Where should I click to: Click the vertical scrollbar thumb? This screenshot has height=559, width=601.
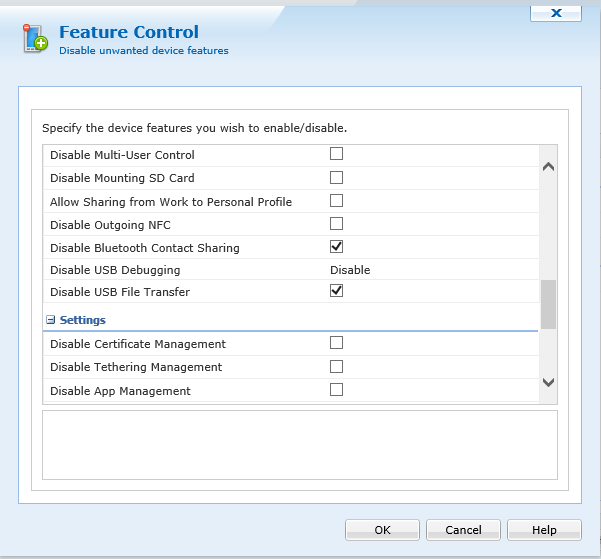pos(548,304)
